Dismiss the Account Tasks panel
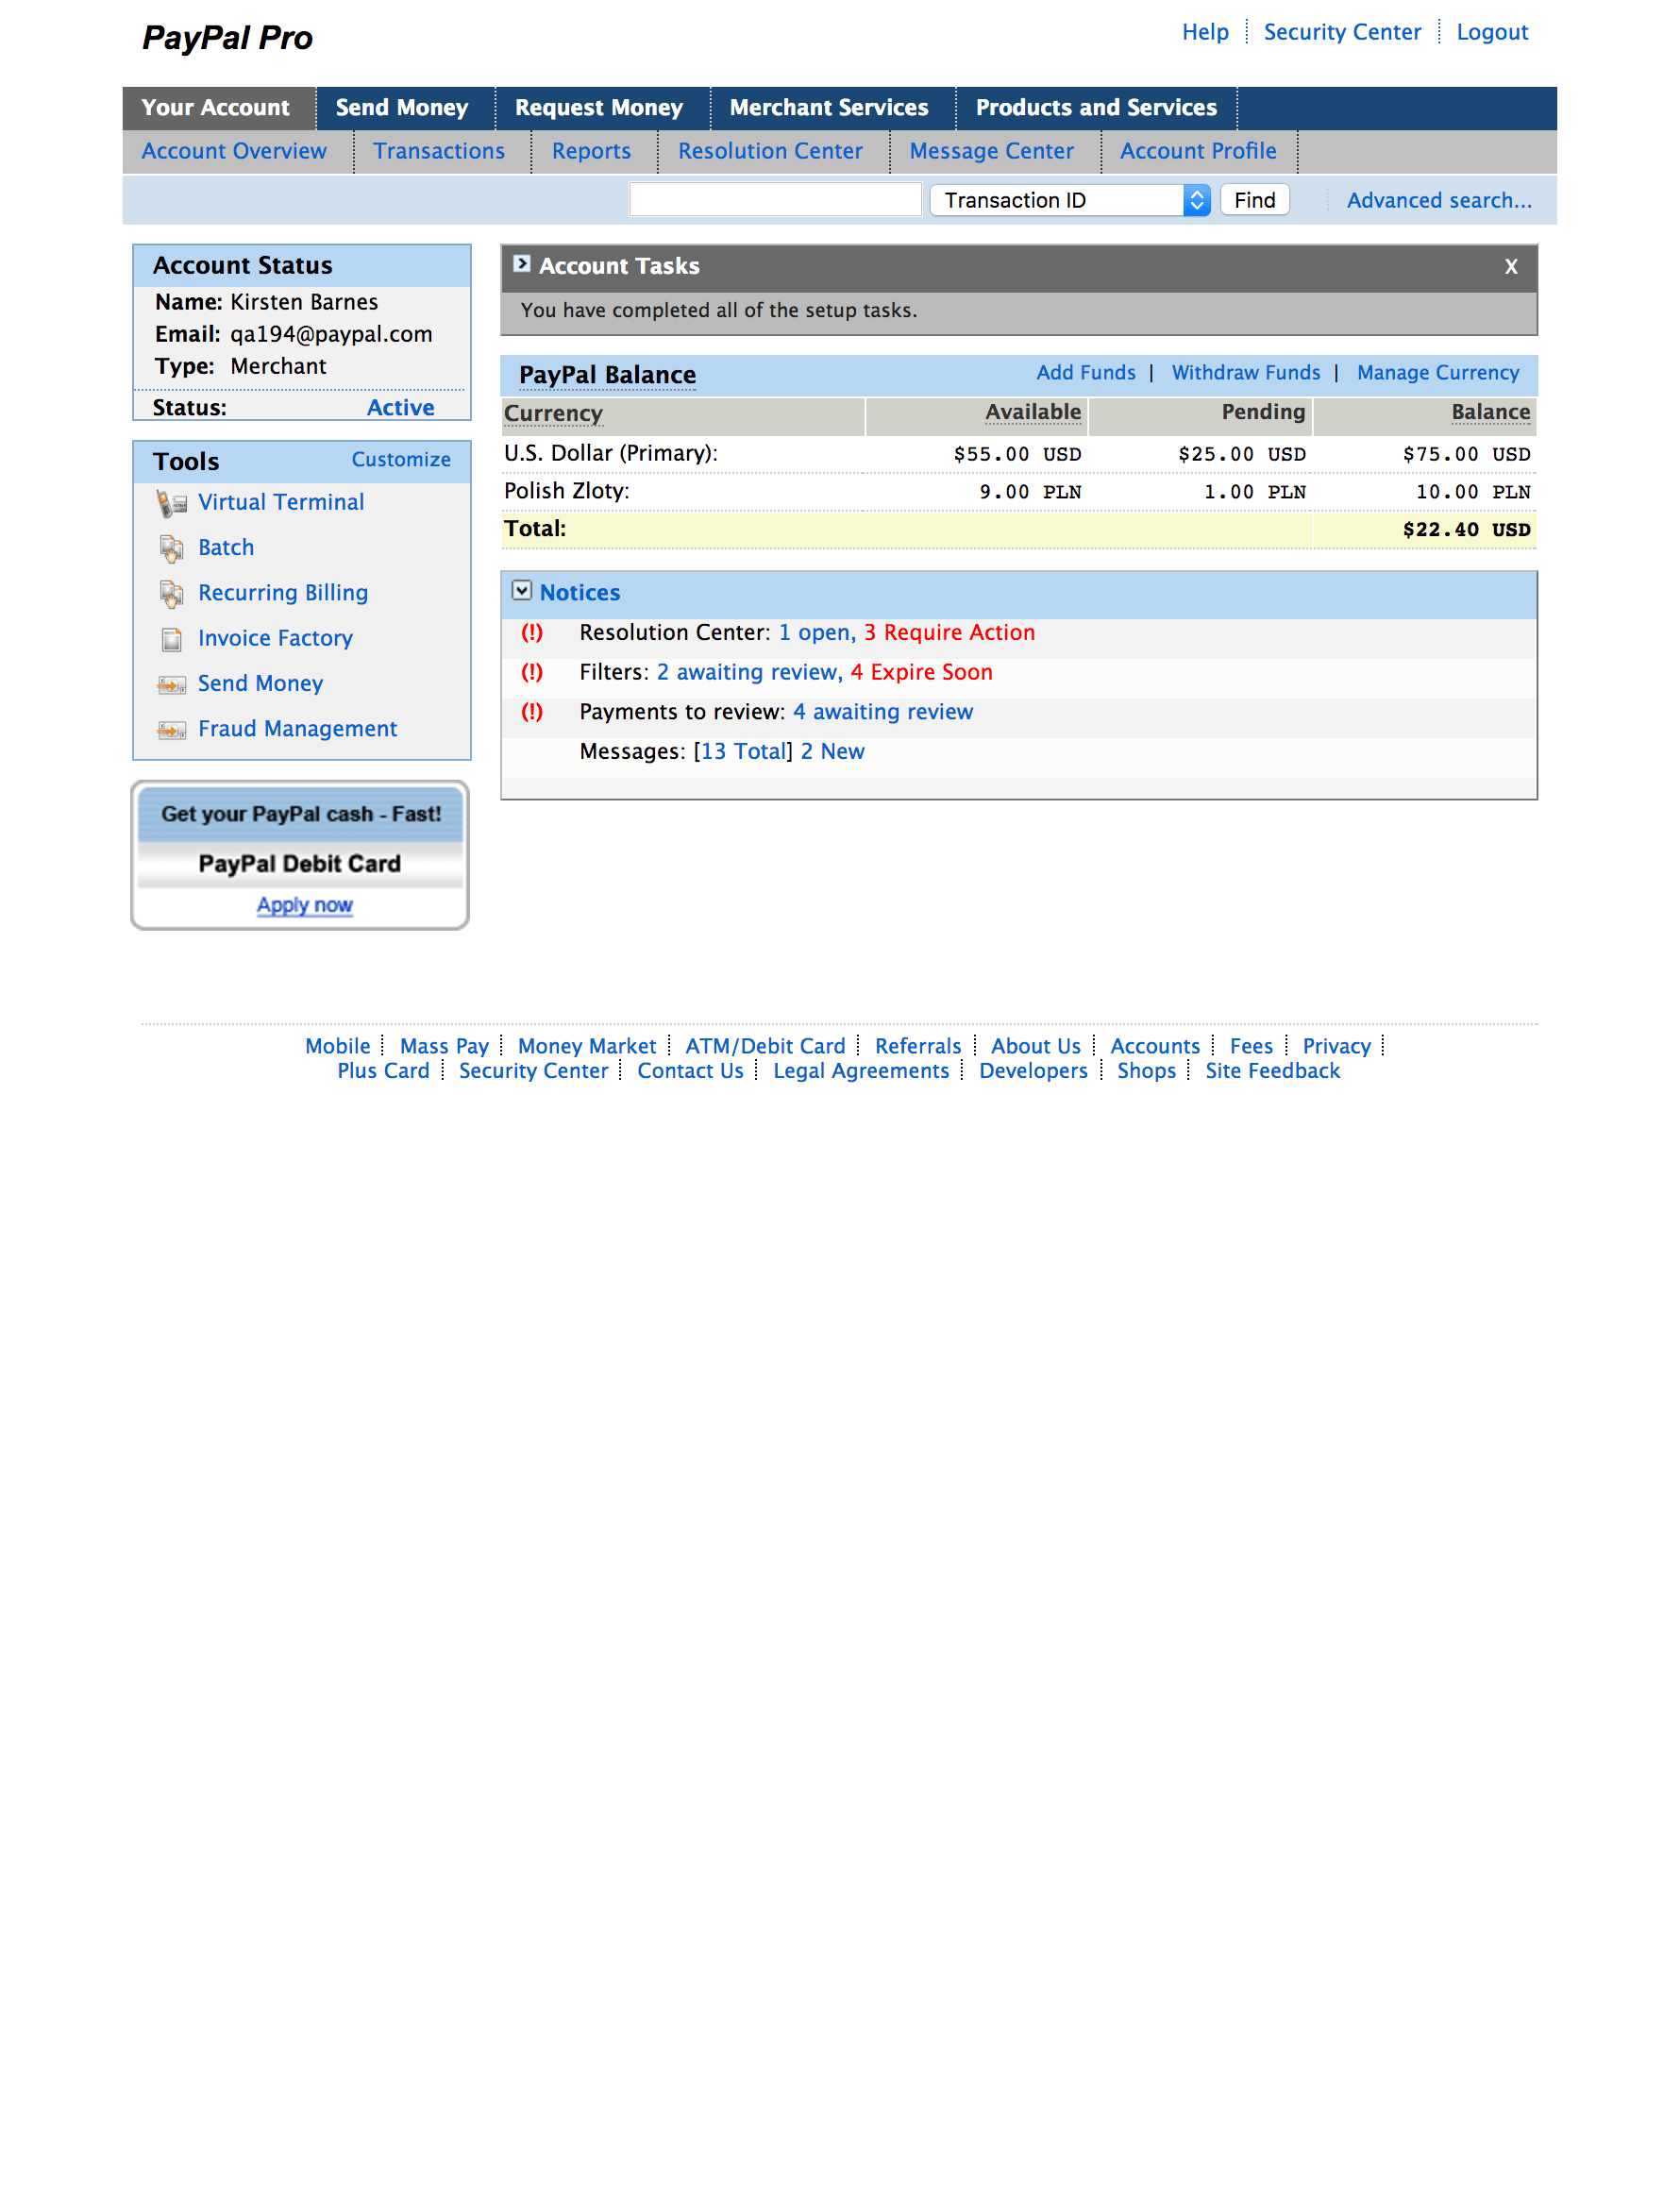This screenshot has width=1680, height=2190. [1510, 266]
